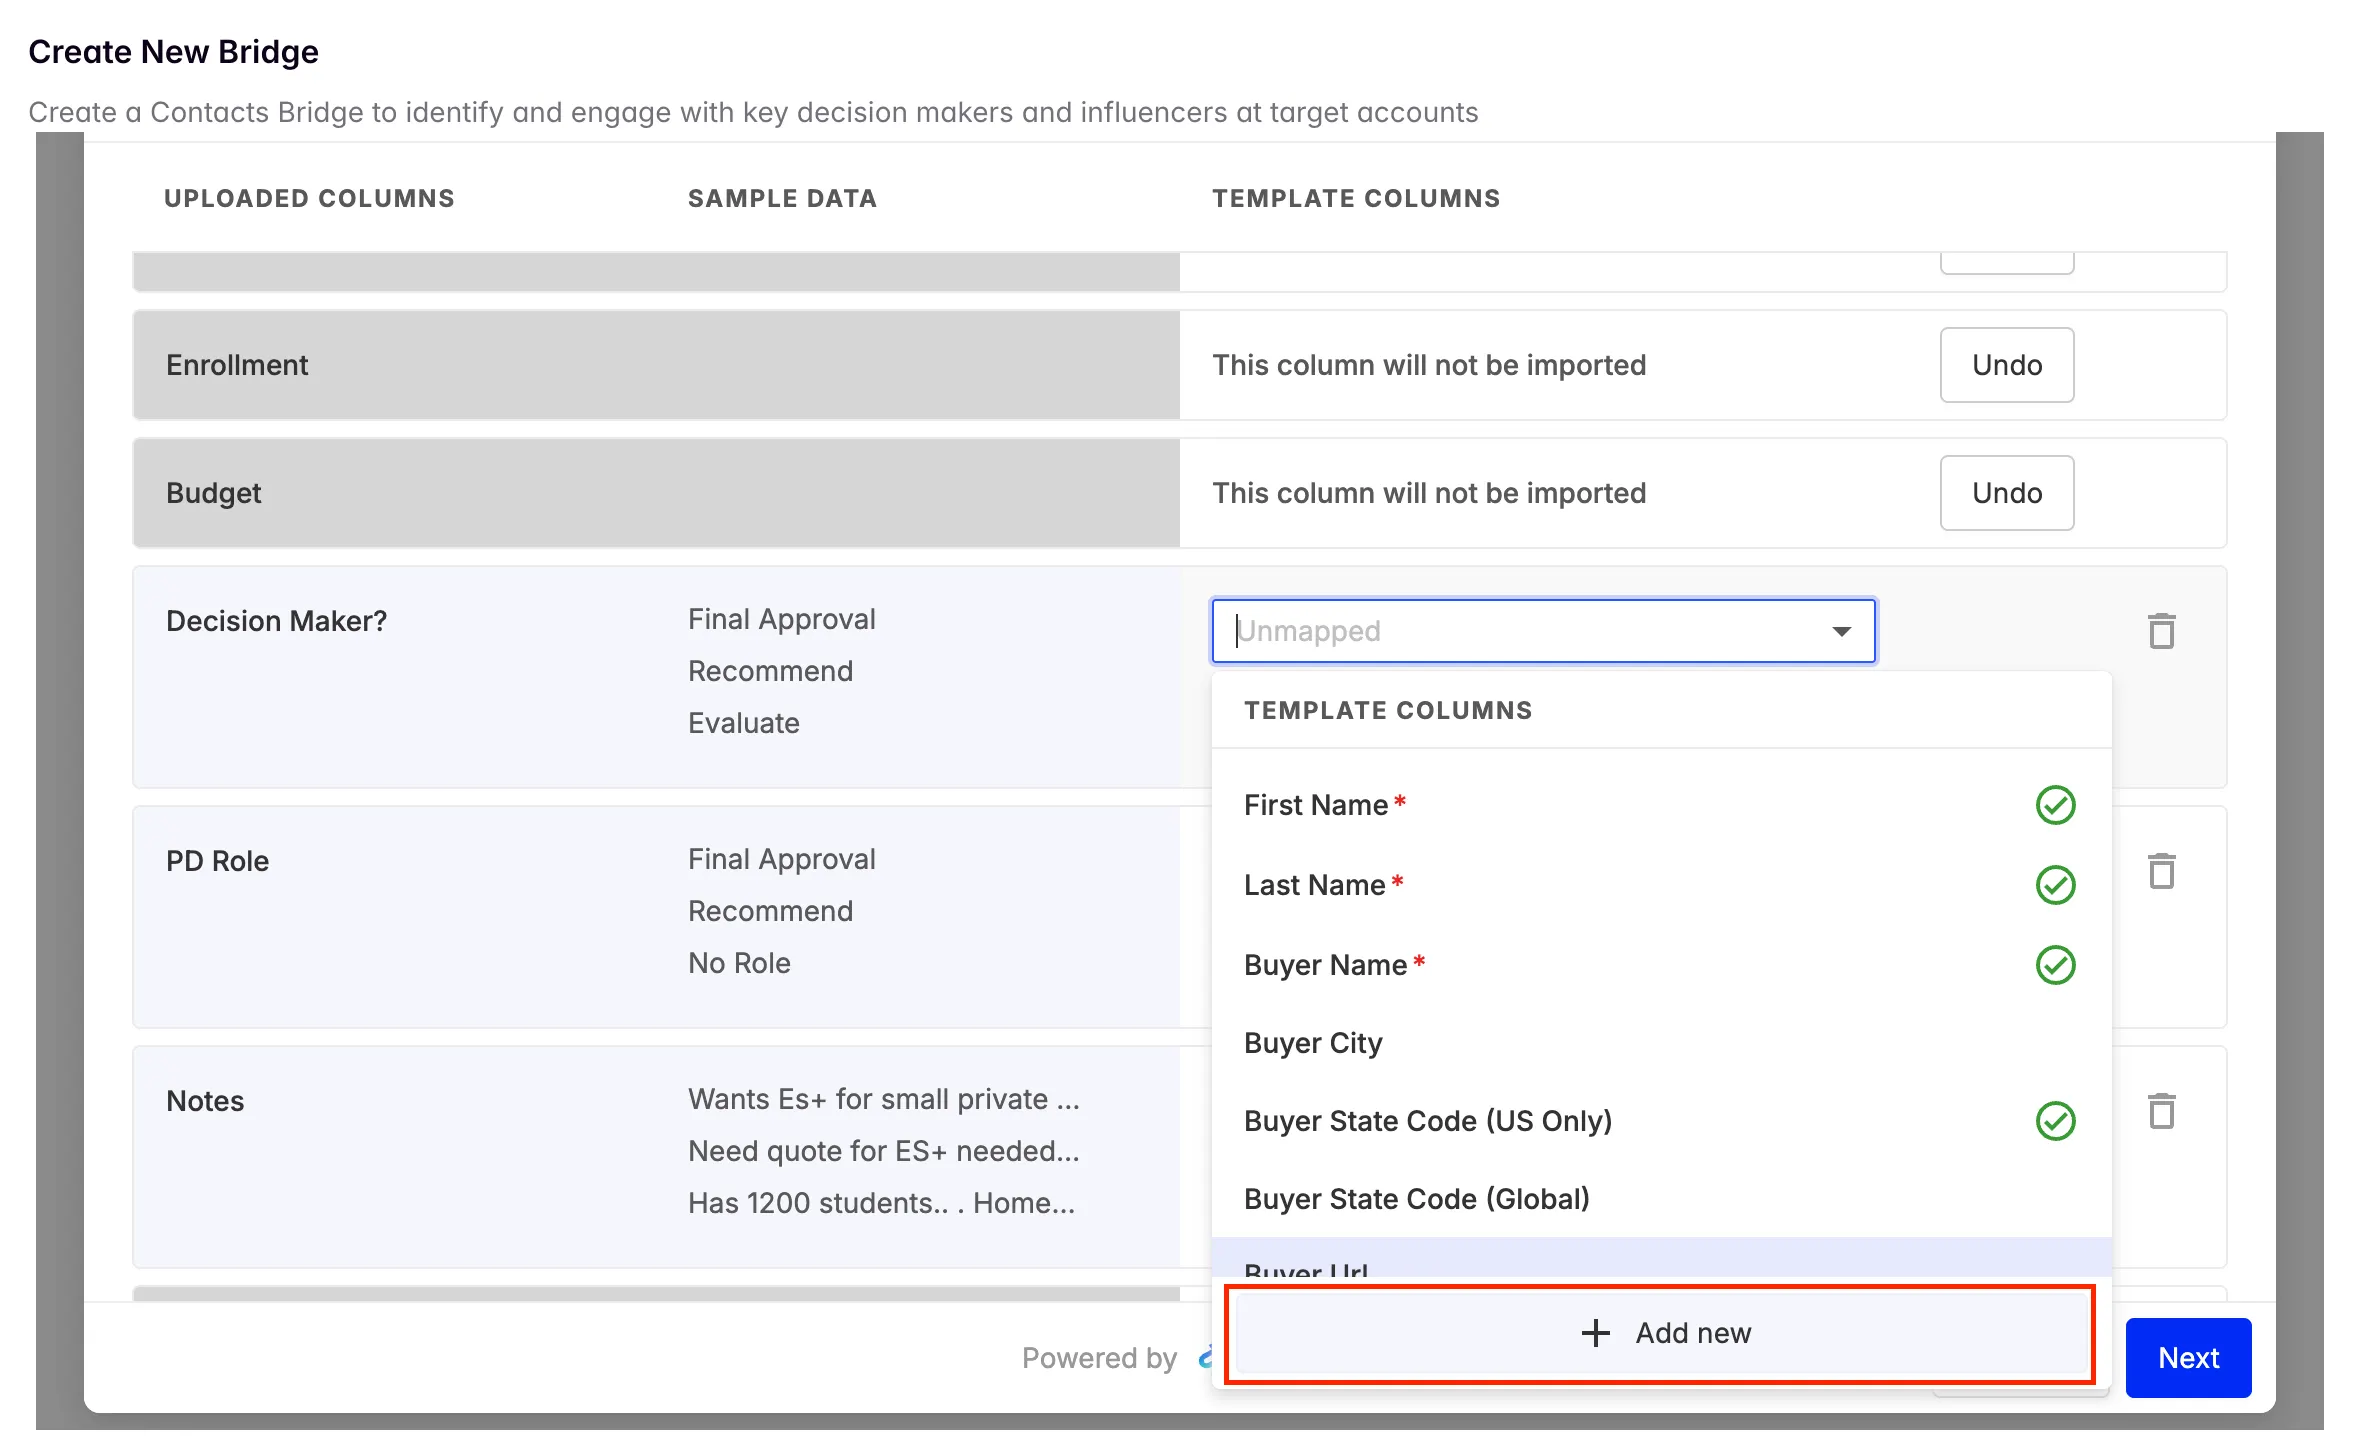Click green checkmark next to First Name
Screen dimensions: 2354x1454
(x=2055, y=805)
